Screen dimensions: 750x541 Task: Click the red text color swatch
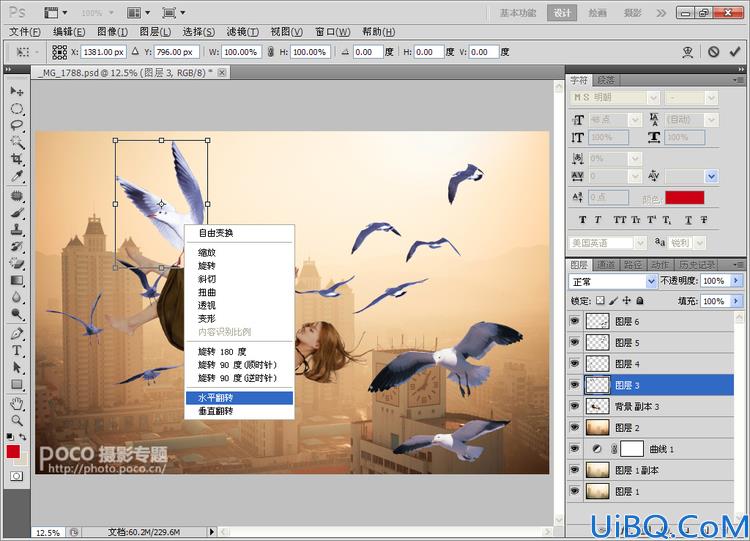click(684, 198)
